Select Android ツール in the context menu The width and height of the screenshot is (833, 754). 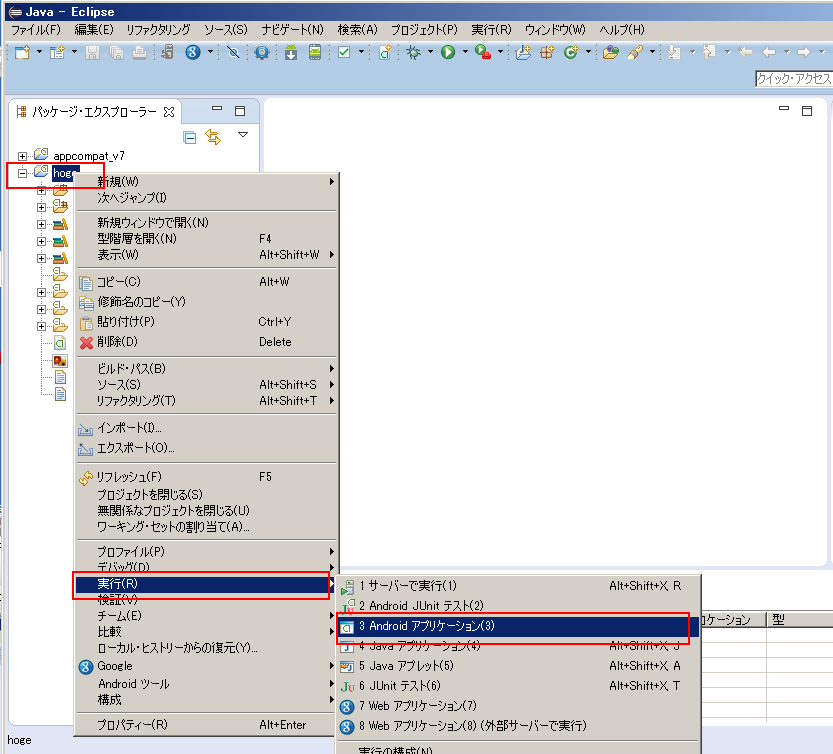[x=206, y=684]
